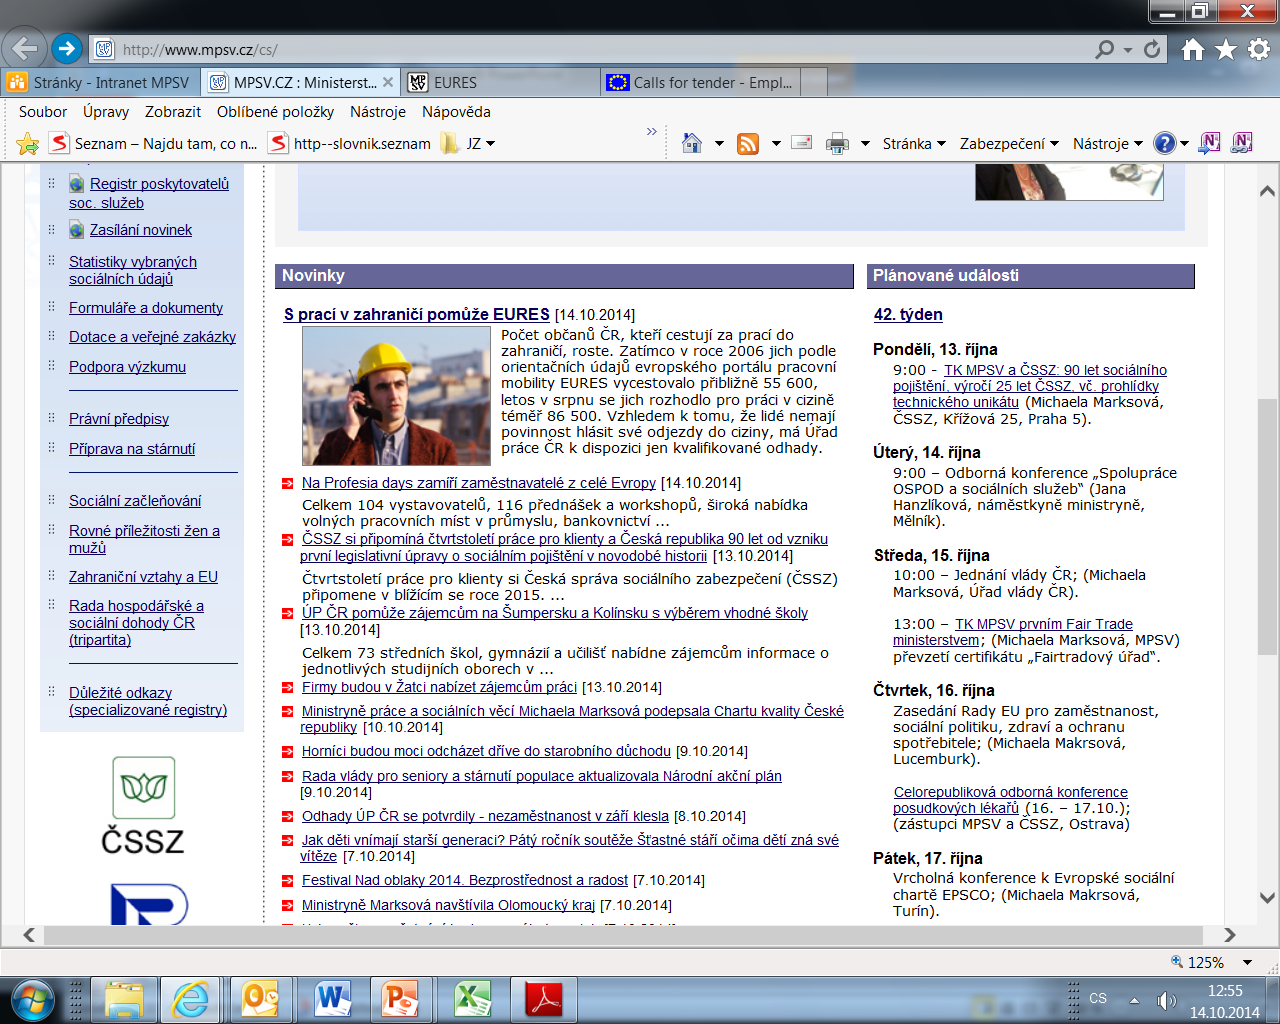Open the Soubor menu
1280x1024 pixels.
[x=43, y=112]
